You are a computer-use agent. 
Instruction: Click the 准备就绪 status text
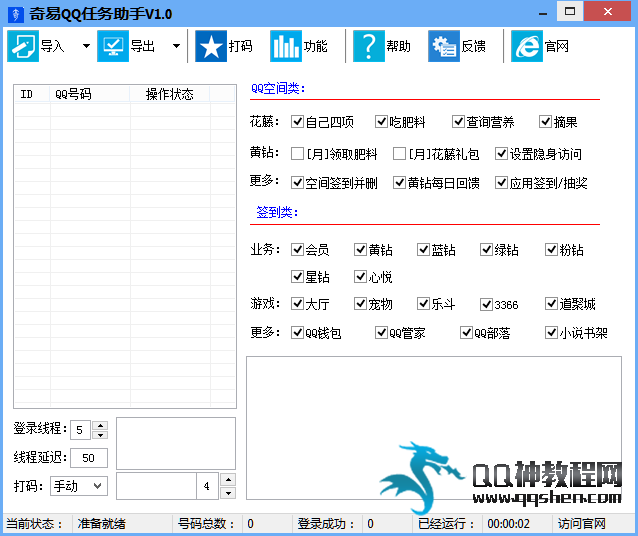(x=102, y=523)
